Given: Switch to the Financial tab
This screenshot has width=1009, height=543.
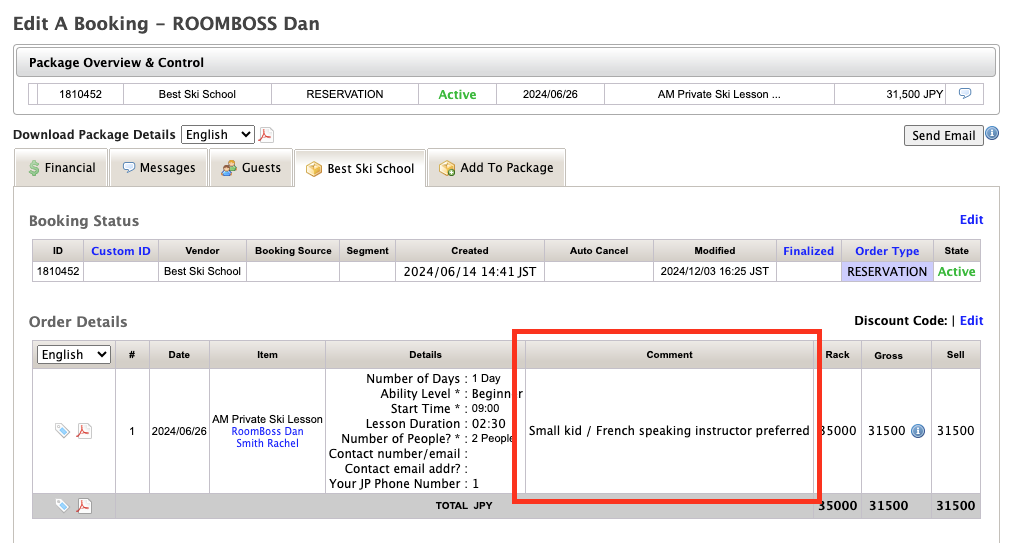Looking at the screenshot, I should [62, 168].
